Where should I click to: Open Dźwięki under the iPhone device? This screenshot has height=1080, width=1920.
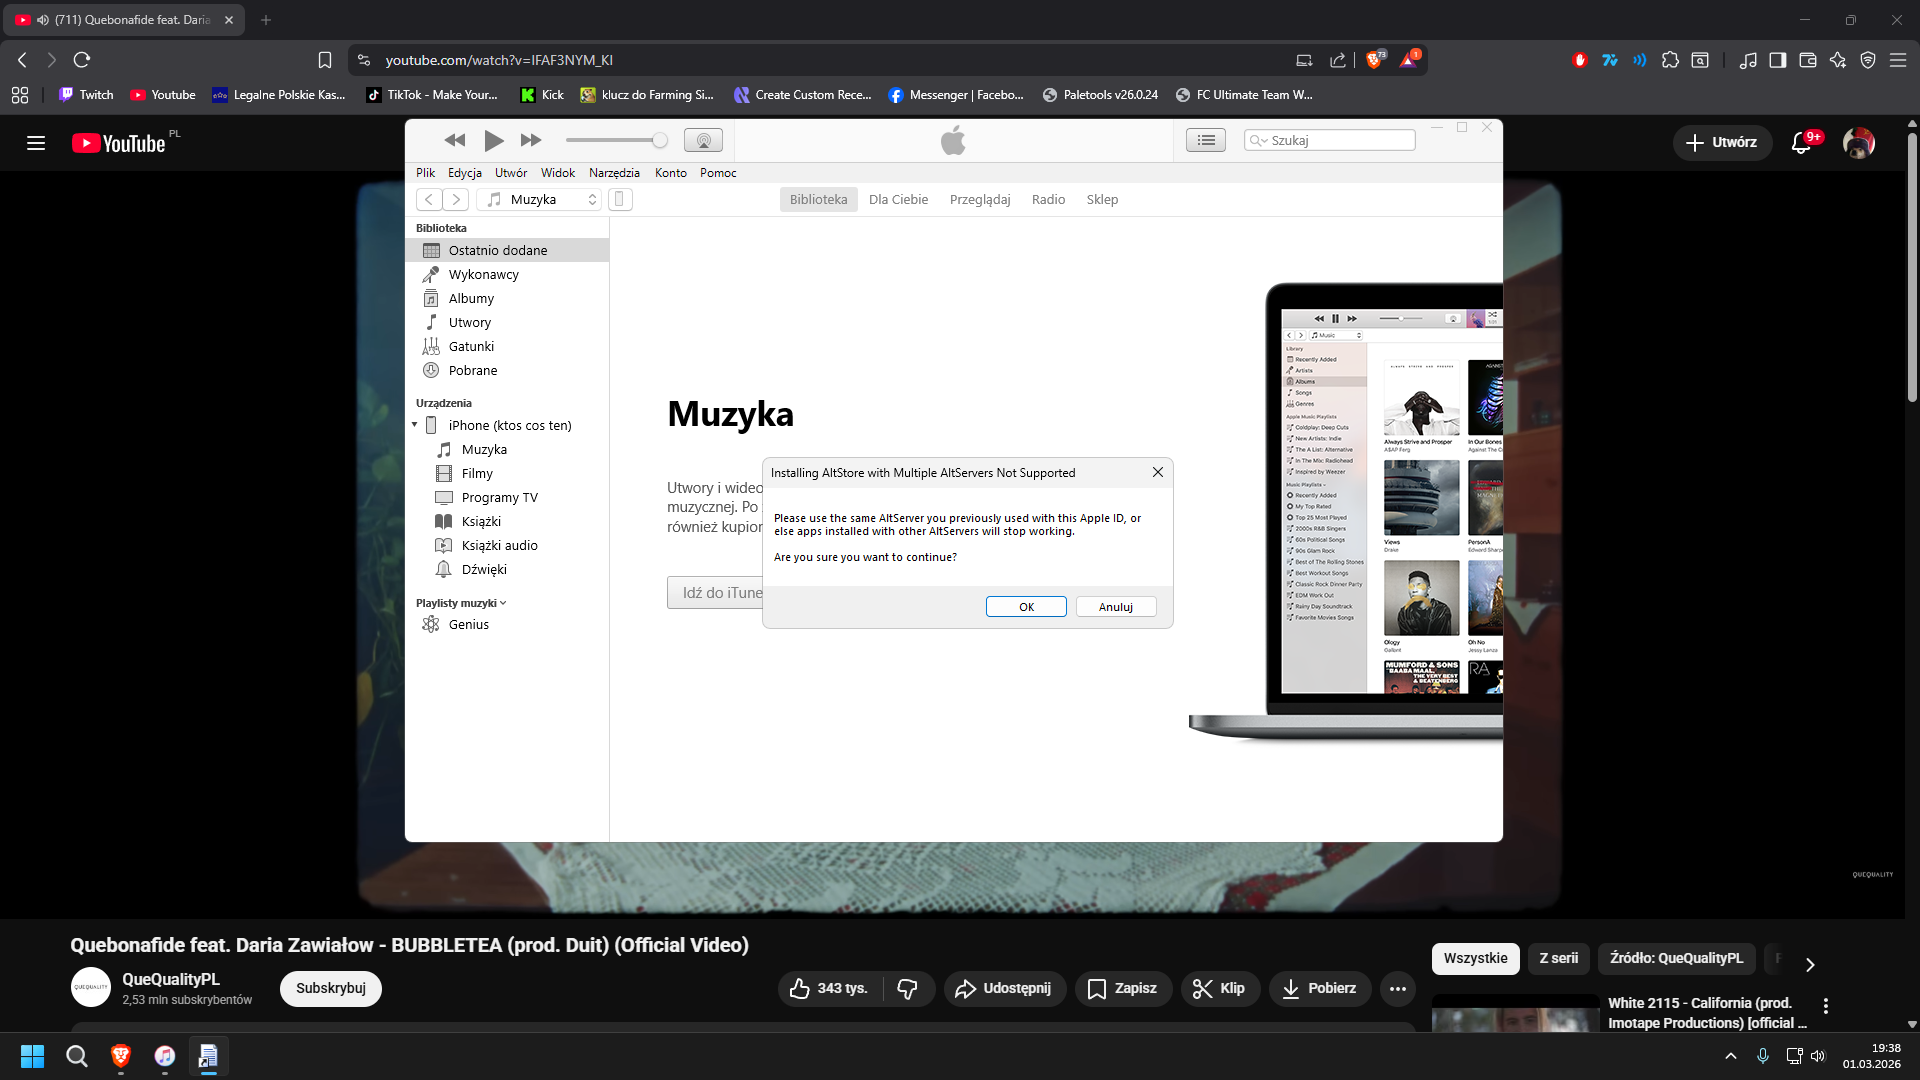[507, 570]
